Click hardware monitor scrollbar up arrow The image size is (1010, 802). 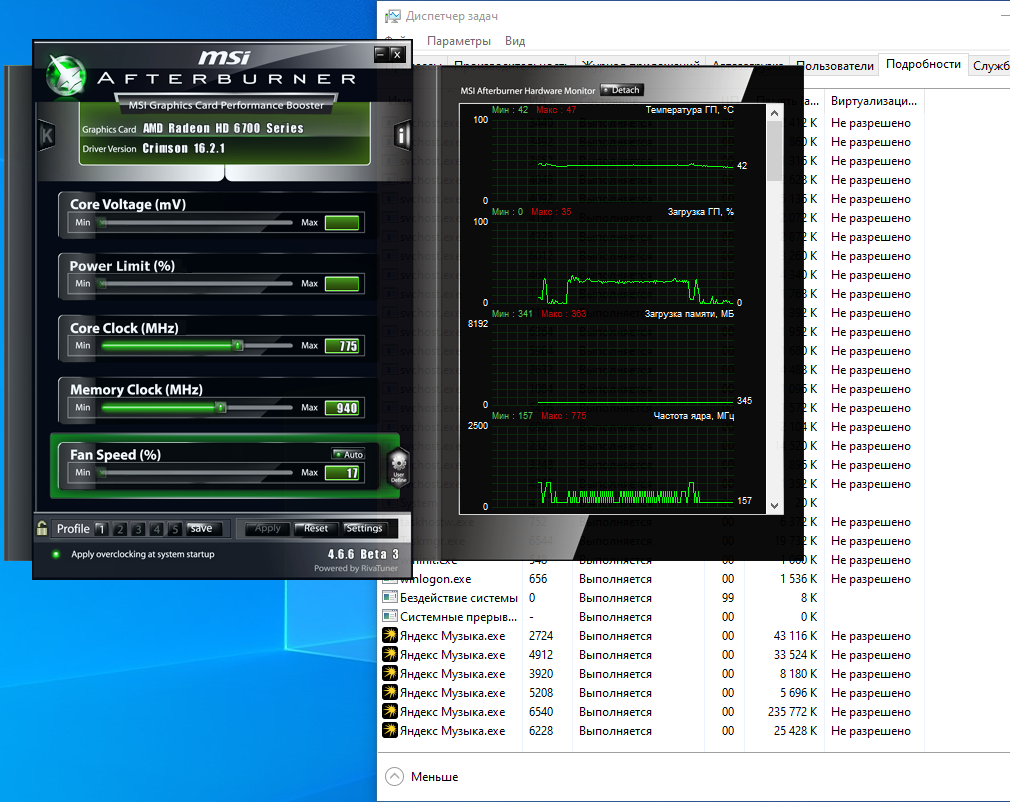point(774,113)
